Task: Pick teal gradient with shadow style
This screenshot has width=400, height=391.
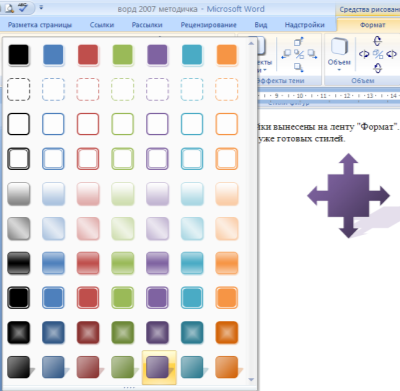Action: [x=193, y=367]
